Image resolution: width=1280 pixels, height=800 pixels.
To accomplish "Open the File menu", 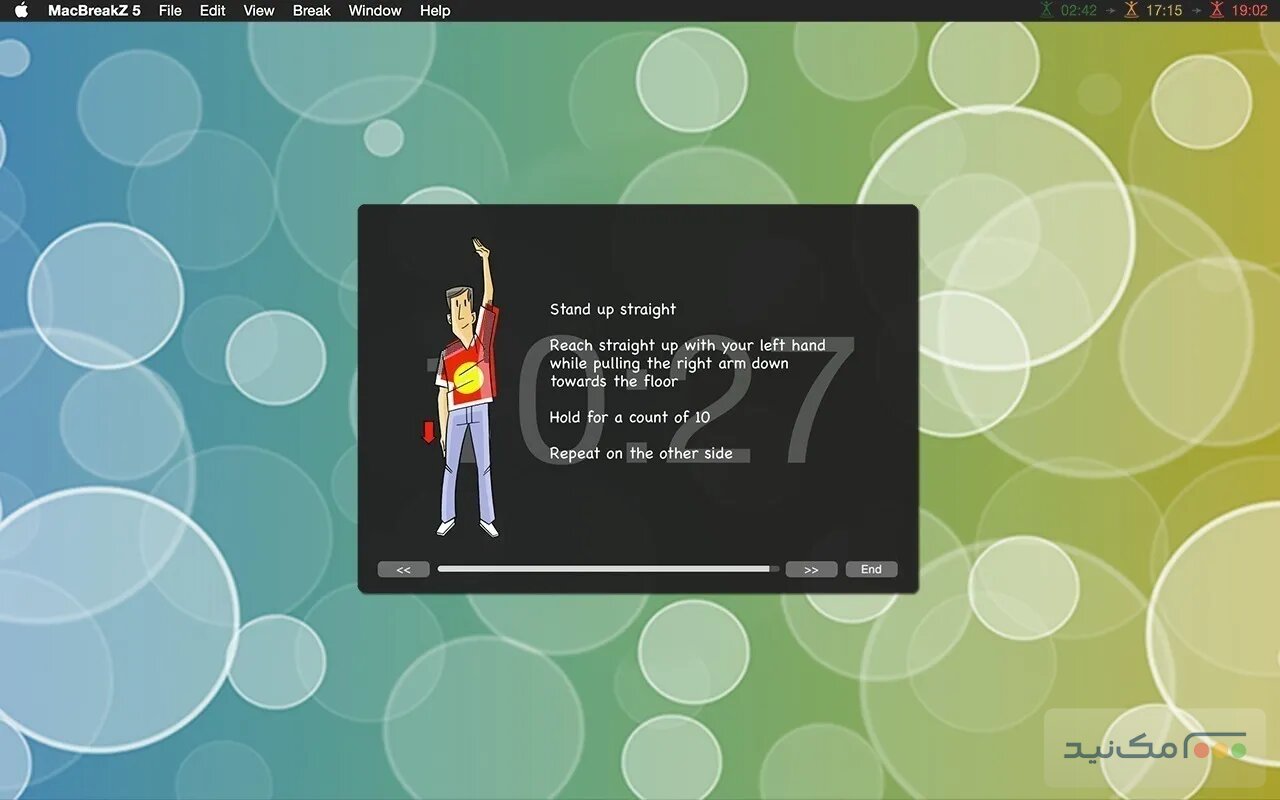I will (170, 10).
